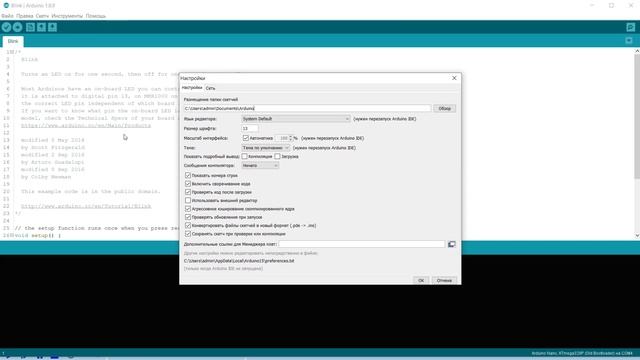The image size is (640, 360).
Task: Click the editor scrollbar down arrow
Action: click(x=637, y=236)
